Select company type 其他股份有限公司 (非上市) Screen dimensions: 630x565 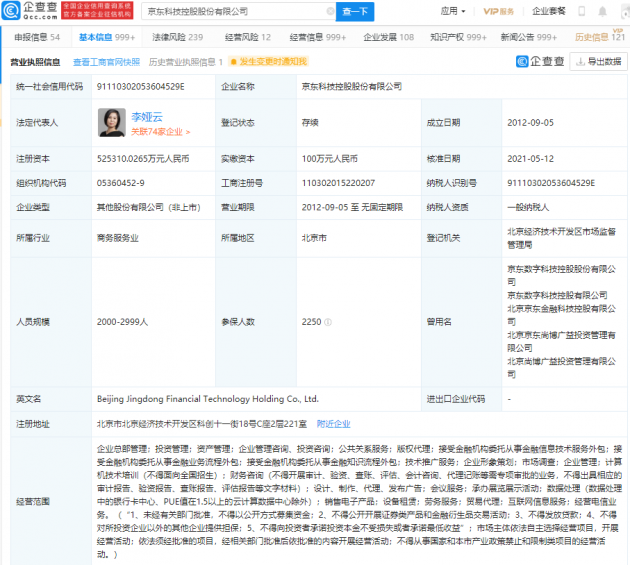[148, 207]
